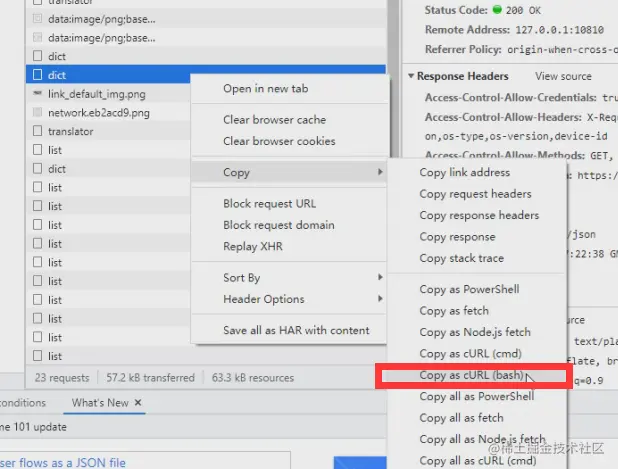Click the Status Code 200 OK value
Viewport: 618px width, 469px height.
[x=523, y=10]
